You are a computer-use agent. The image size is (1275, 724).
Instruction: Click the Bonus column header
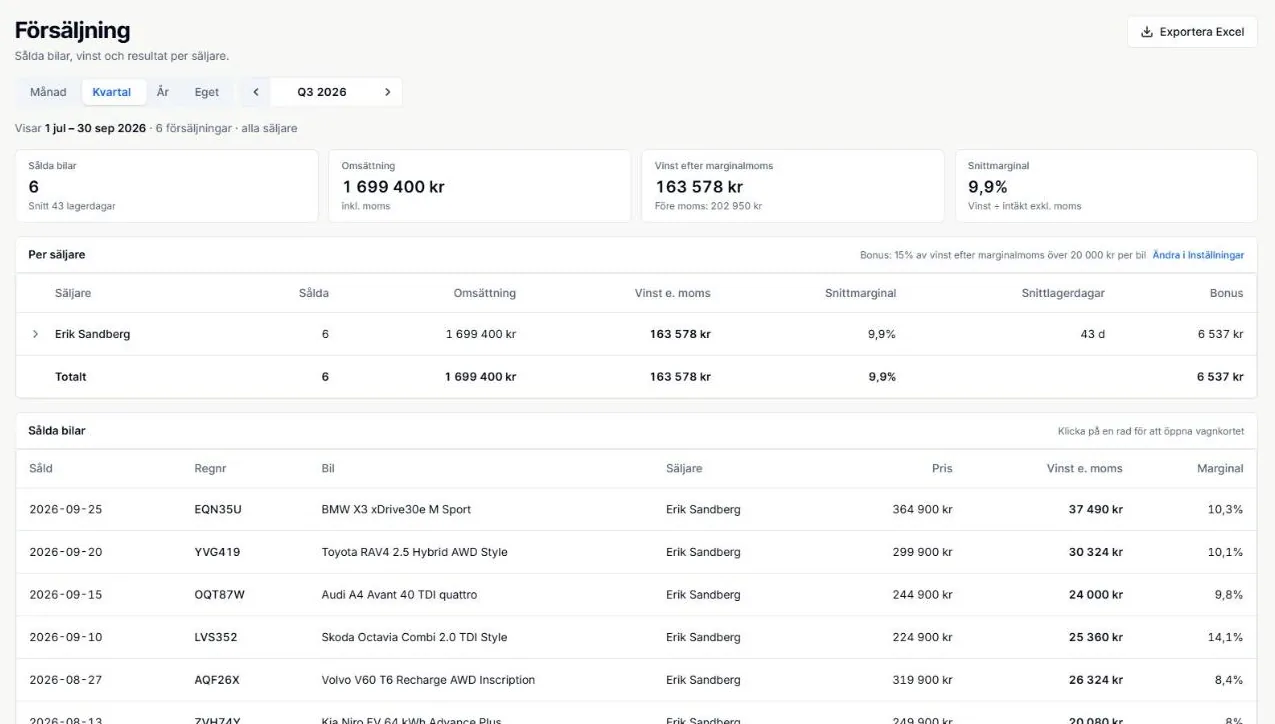pos(1226,293)
